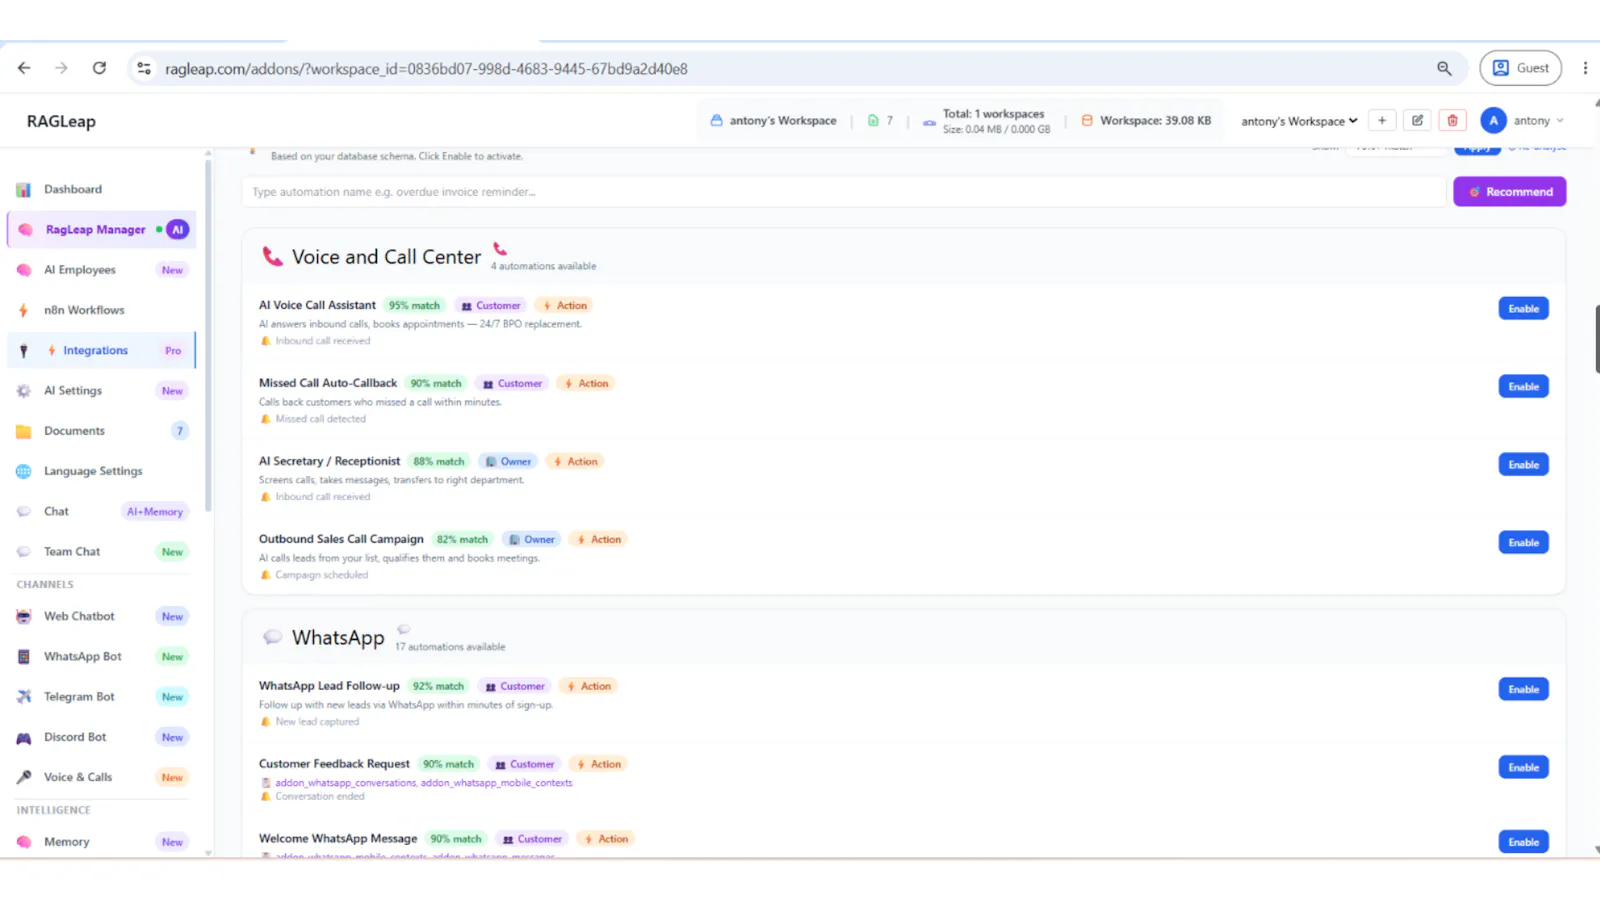1600x900 pixels.
Task: Enable AI Secretary / Receptionist automation
Action: [1524, 465]
